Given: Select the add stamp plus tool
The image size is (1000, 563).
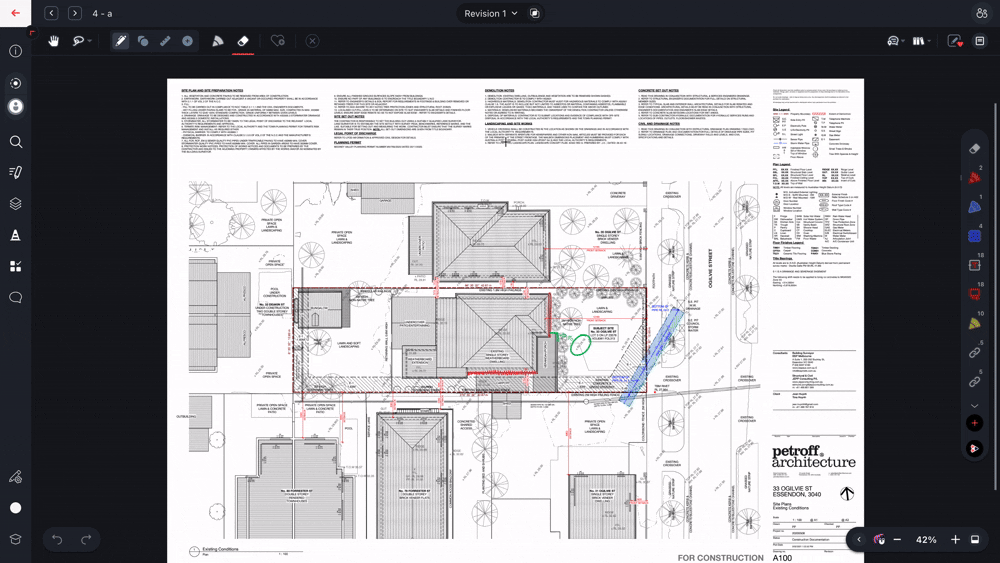Looking at the screenshot, I should pos(187,41).
